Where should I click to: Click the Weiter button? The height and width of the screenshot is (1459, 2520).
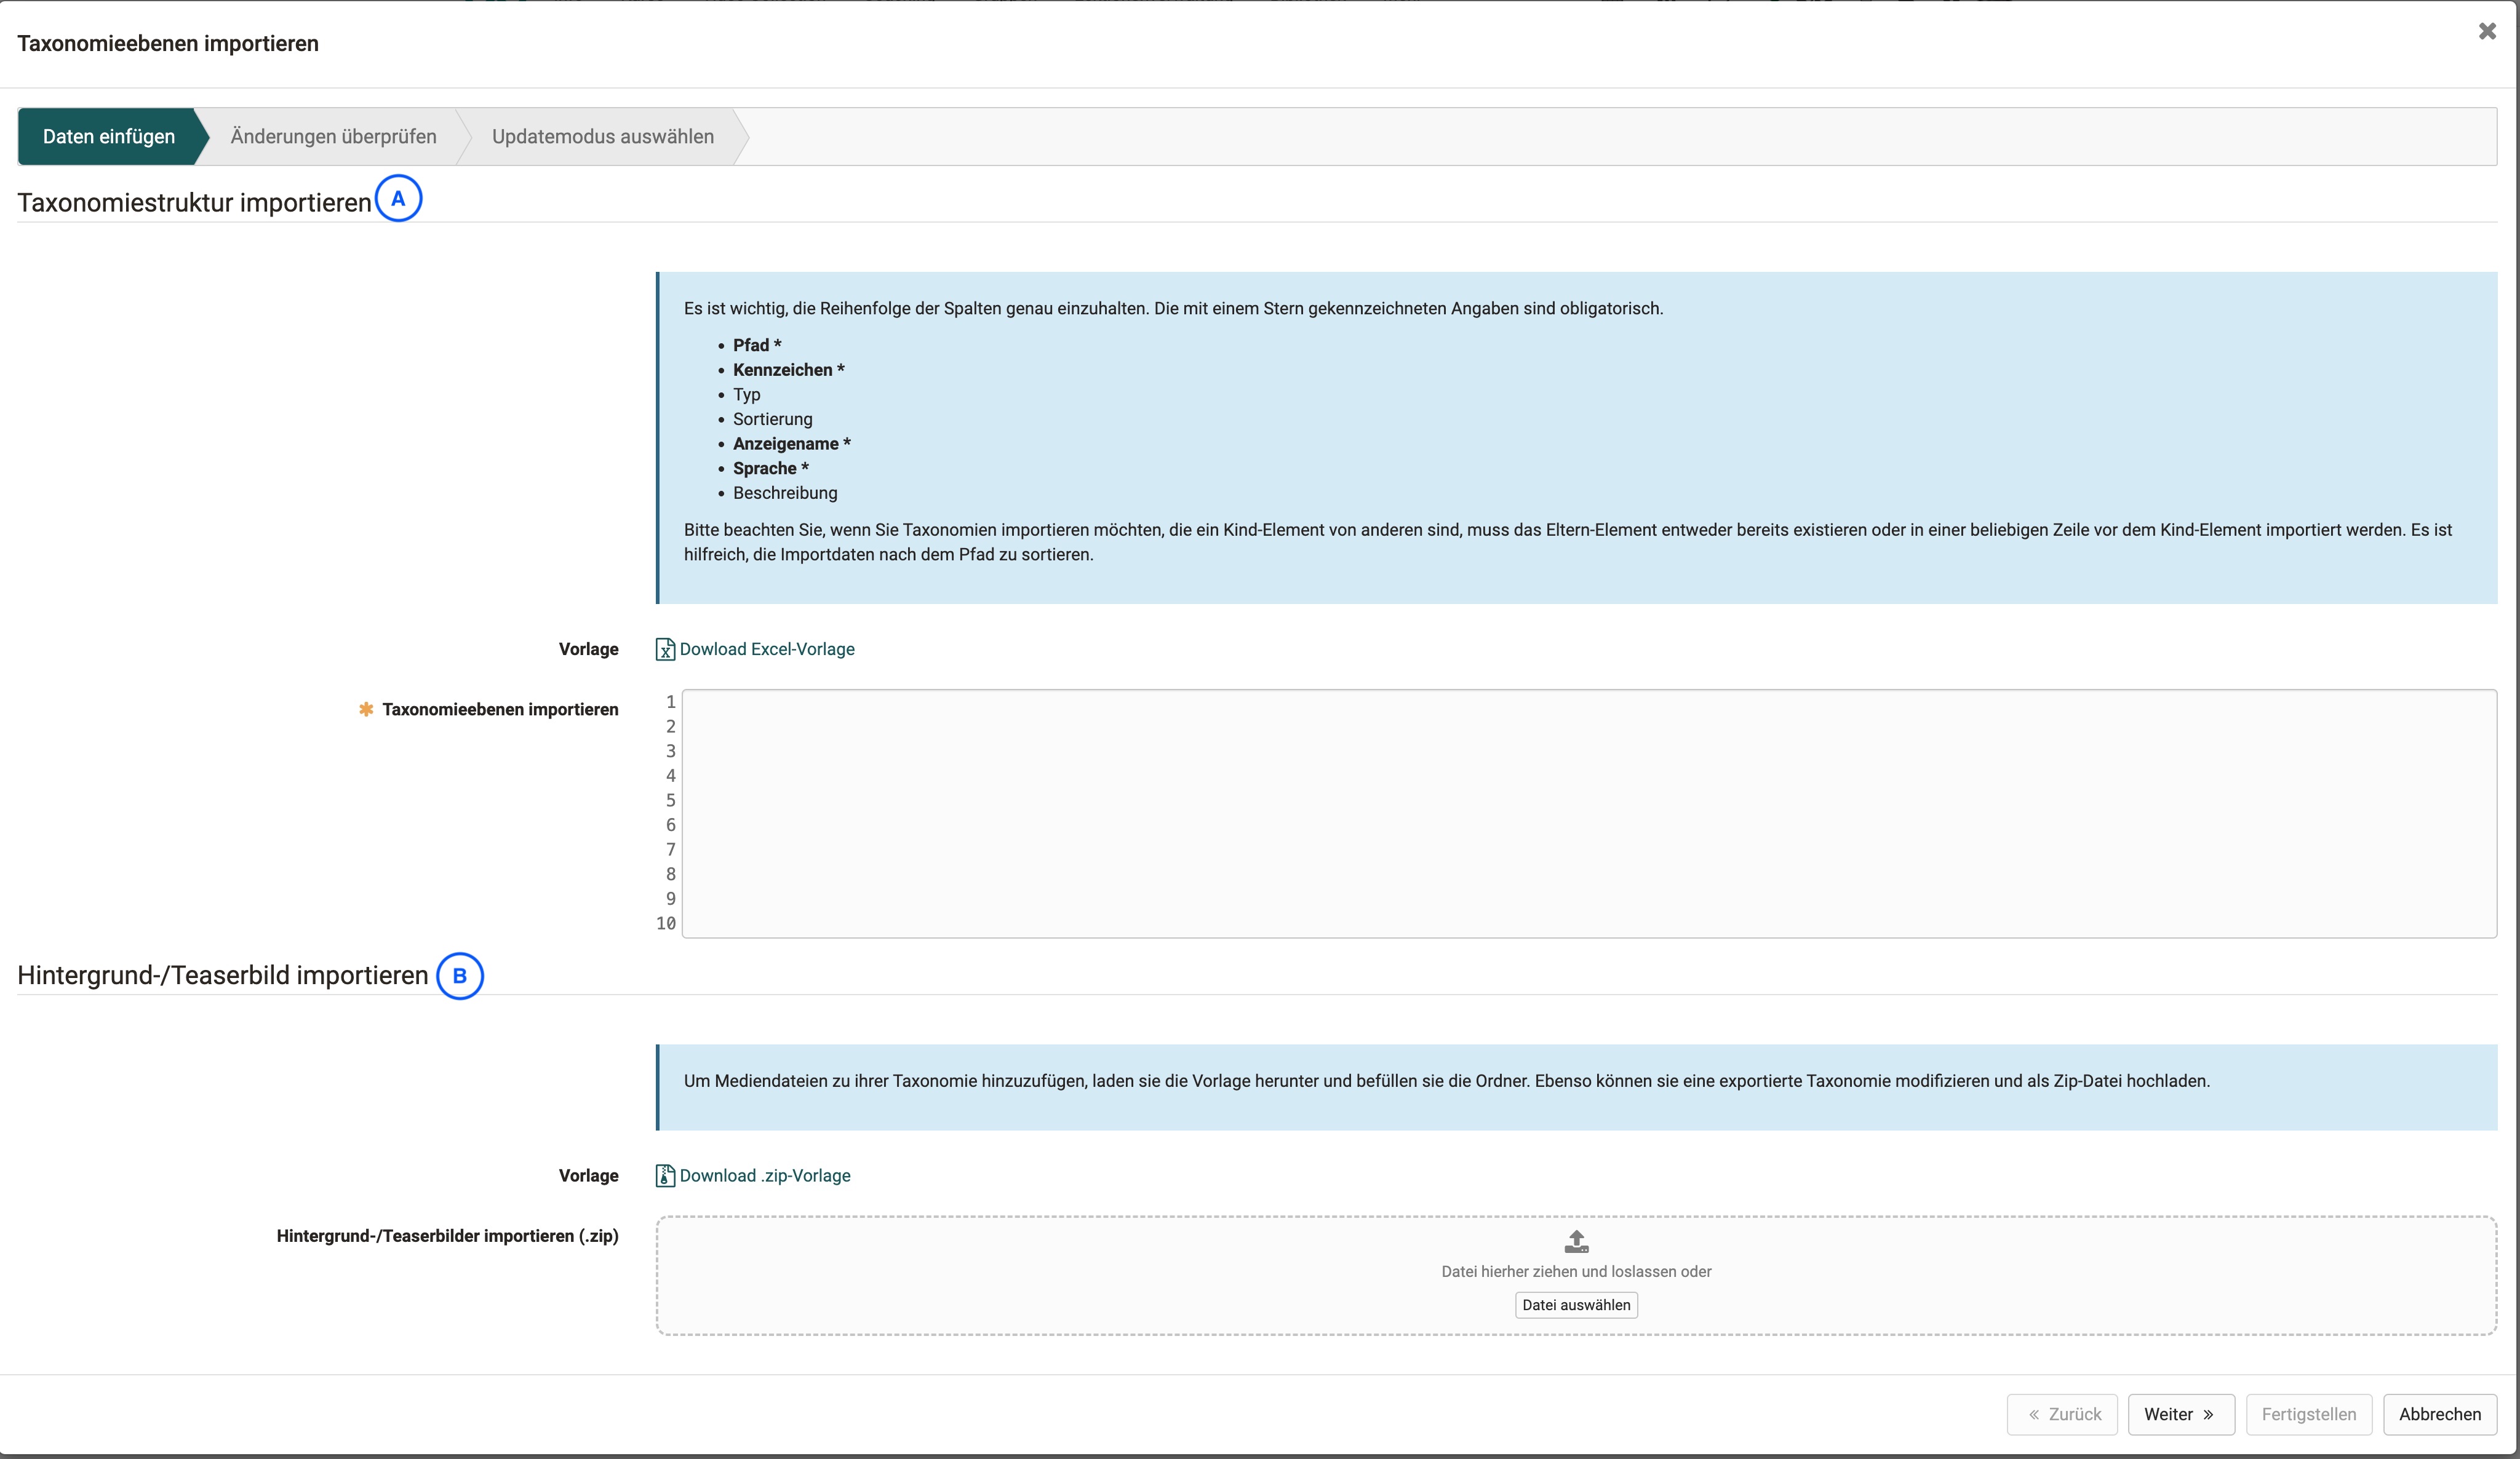(x=2181, y=1414)
